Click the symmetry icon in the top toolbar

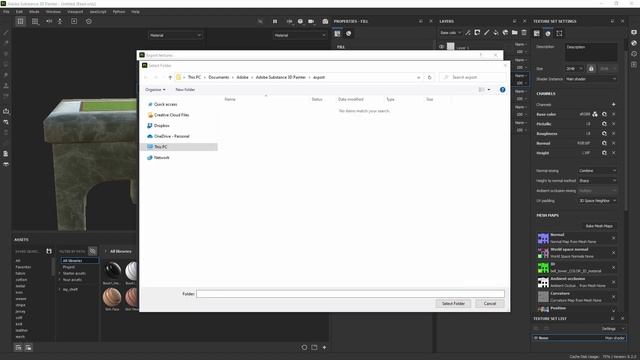point(49,21)
